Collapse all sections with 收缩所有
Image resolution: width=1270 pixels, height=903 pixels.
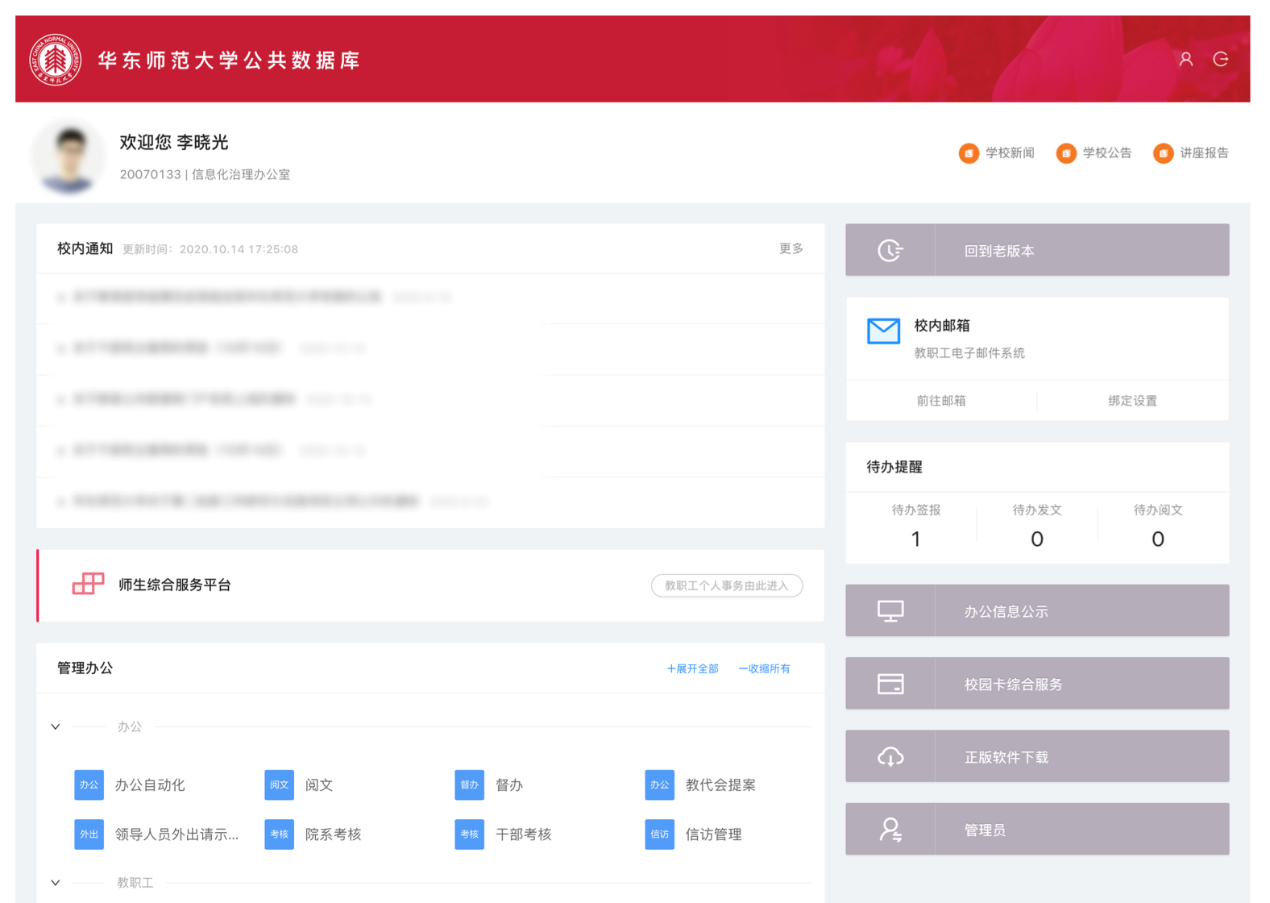[764, 668]
